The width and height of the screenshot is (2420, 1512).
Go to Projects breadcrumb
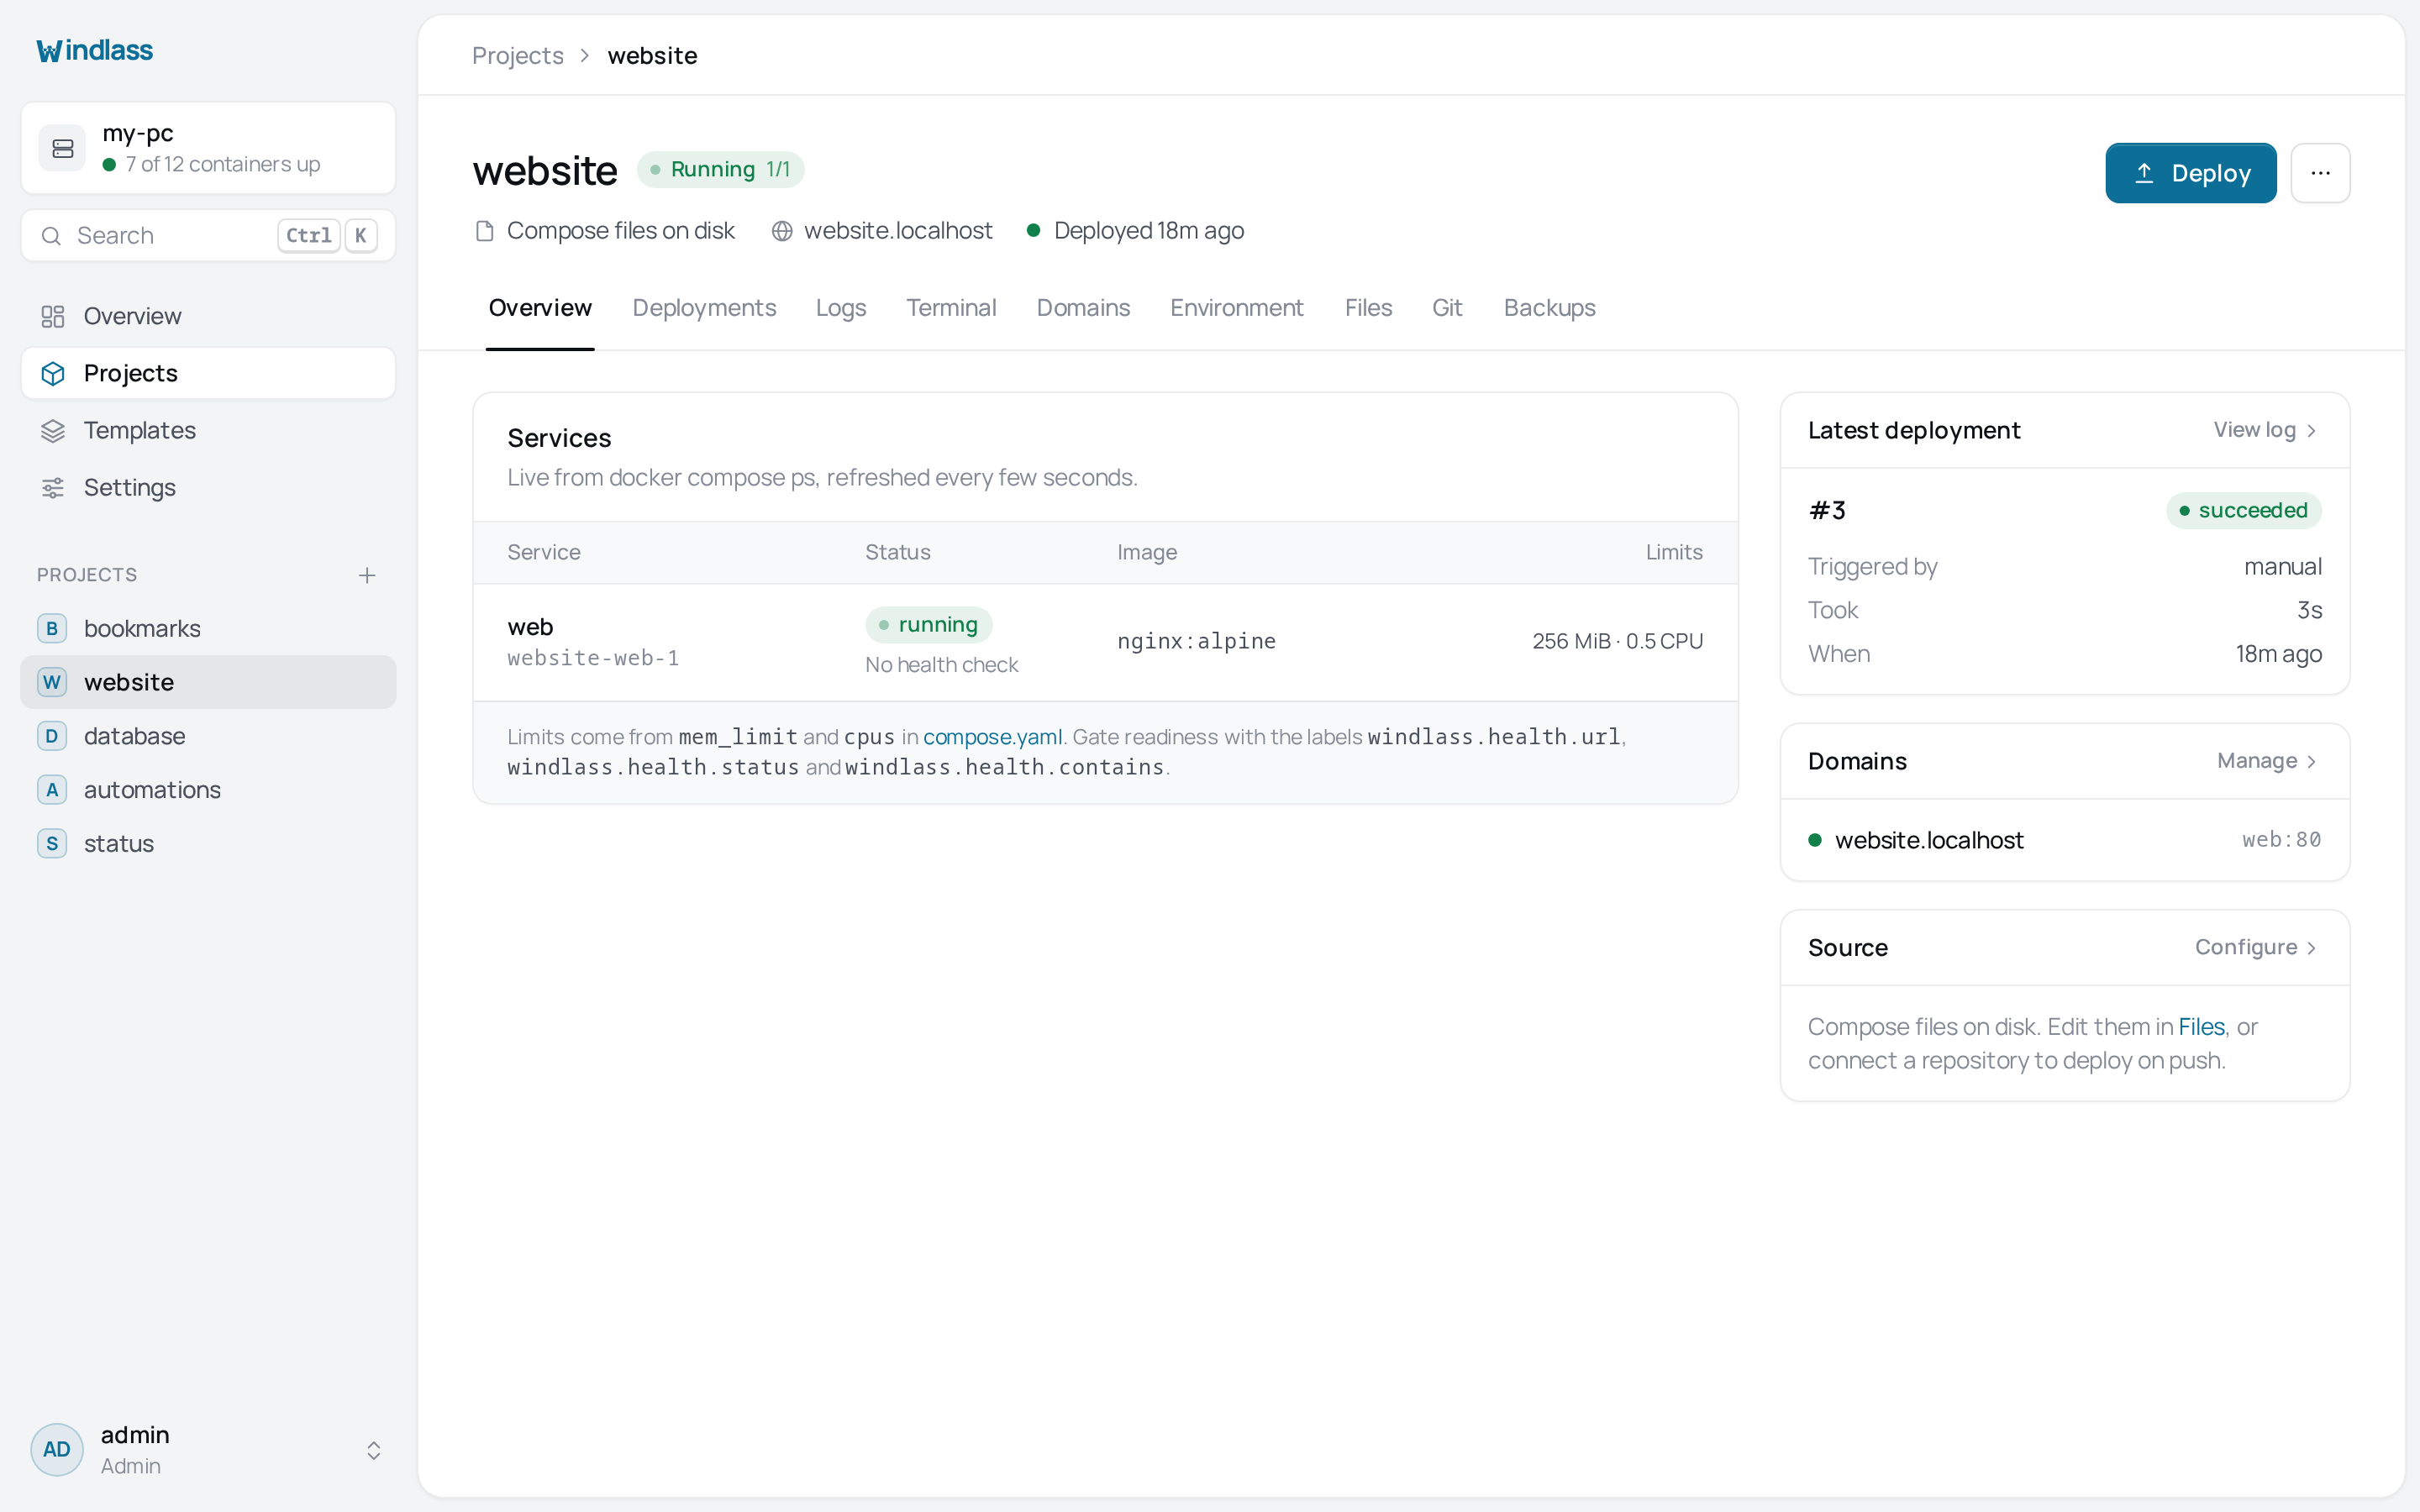click(518, 56)
